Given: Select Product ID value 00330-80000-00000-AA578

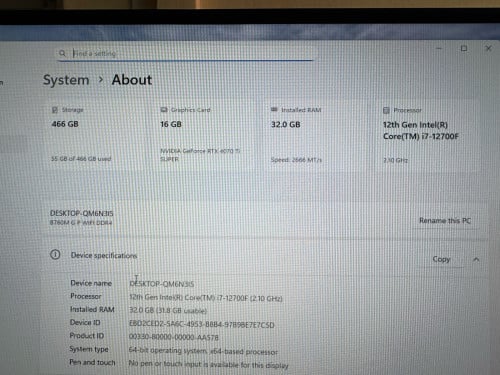Looking at the screenshot, I should (x=174, y=337).
